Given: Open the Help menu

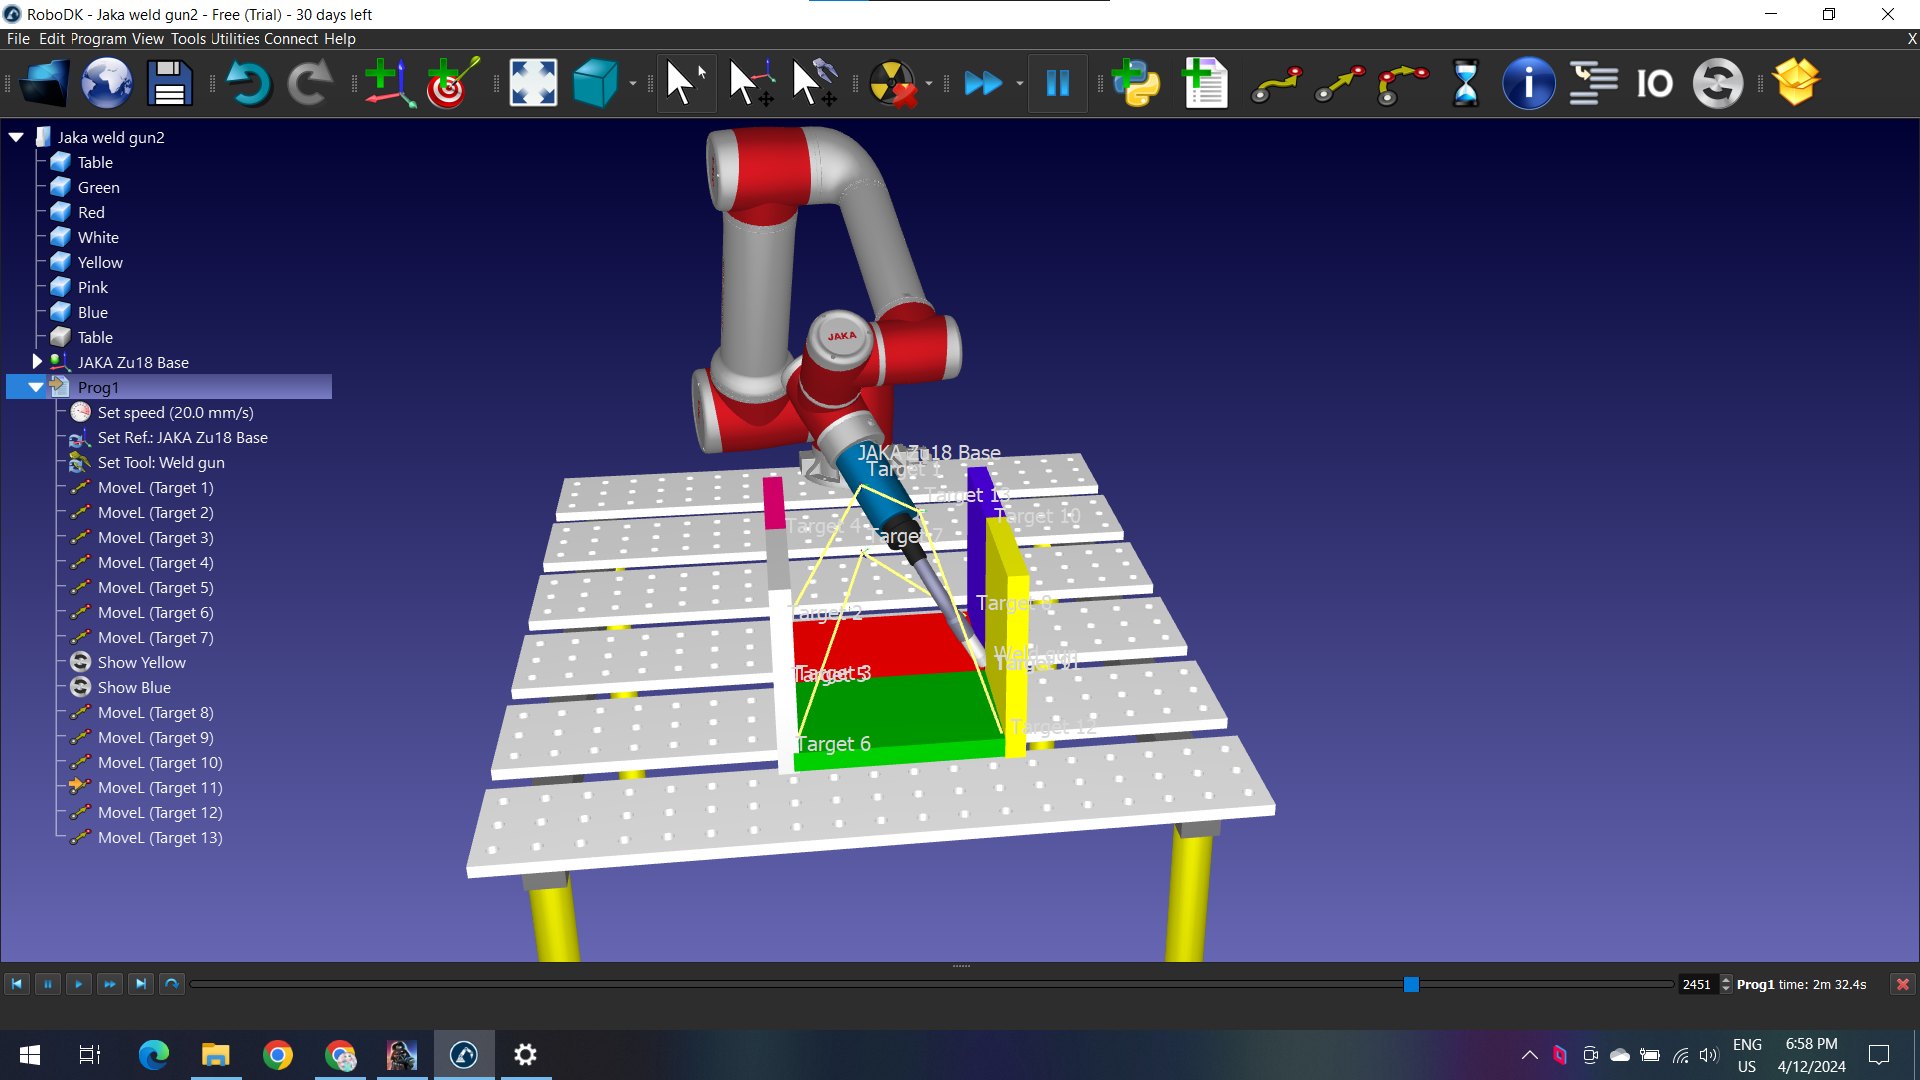Looking at the screenshot, I should coord(340,39).
